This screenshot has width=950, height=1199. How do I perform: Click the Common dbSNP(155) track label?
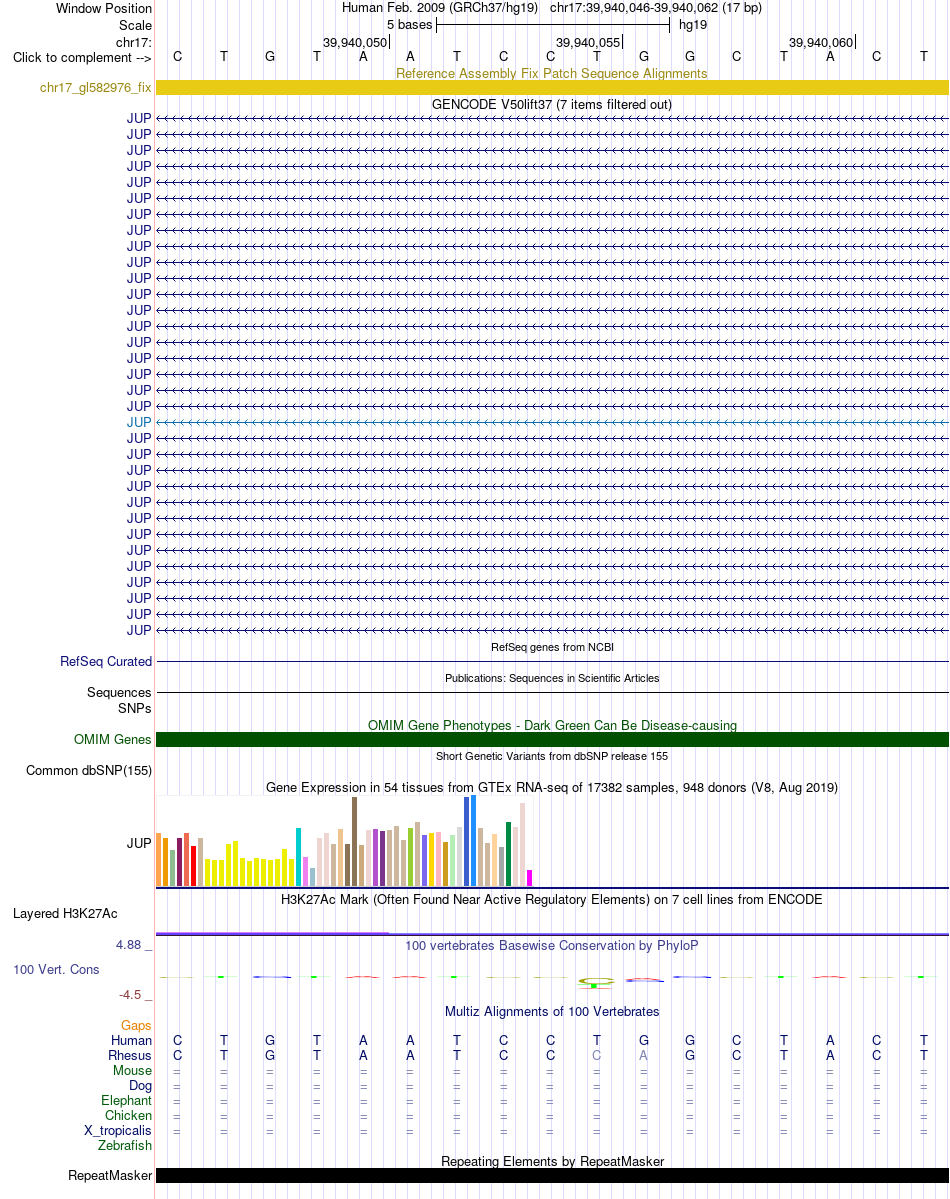click(x=89, y=771)
